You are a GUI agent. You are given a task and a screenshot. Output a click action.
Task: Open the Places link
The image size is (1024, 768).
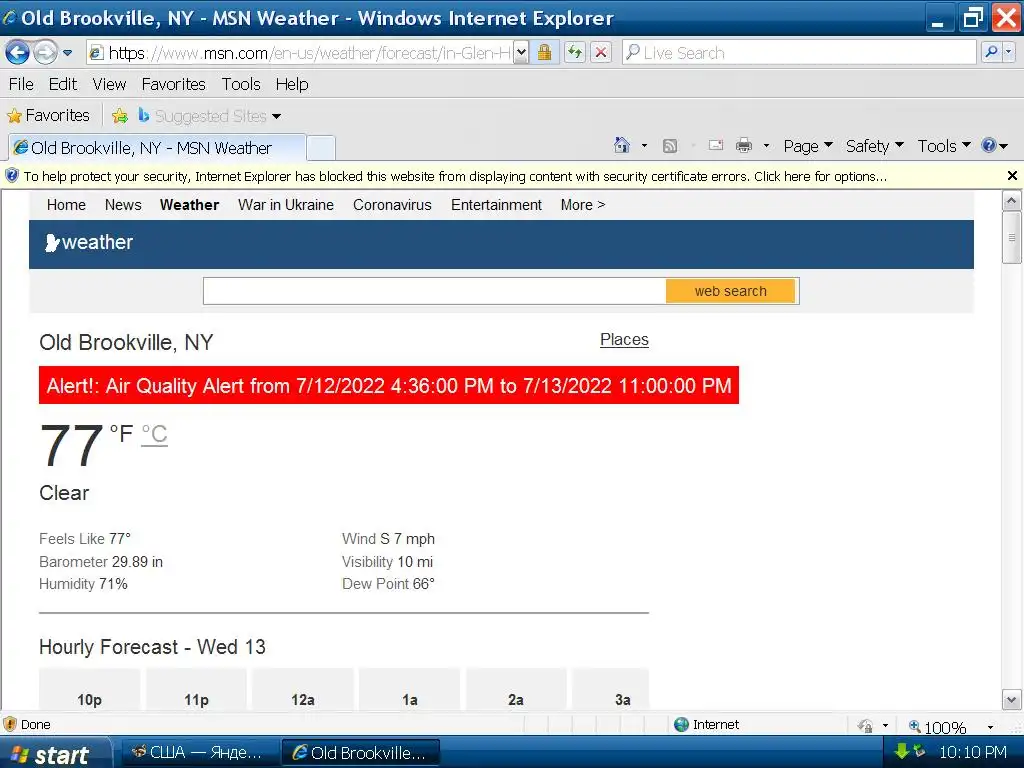pos(624,340)
